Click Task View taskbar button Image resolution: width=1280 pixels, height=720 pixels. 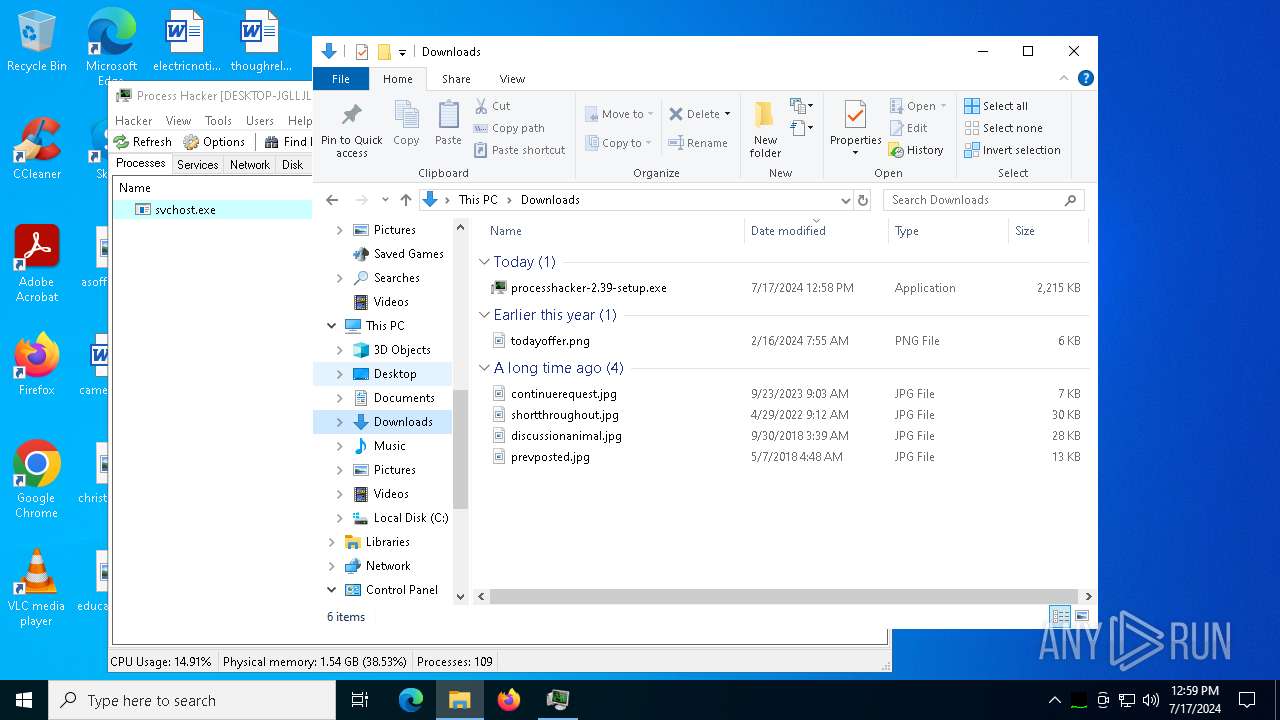(360, 700)
